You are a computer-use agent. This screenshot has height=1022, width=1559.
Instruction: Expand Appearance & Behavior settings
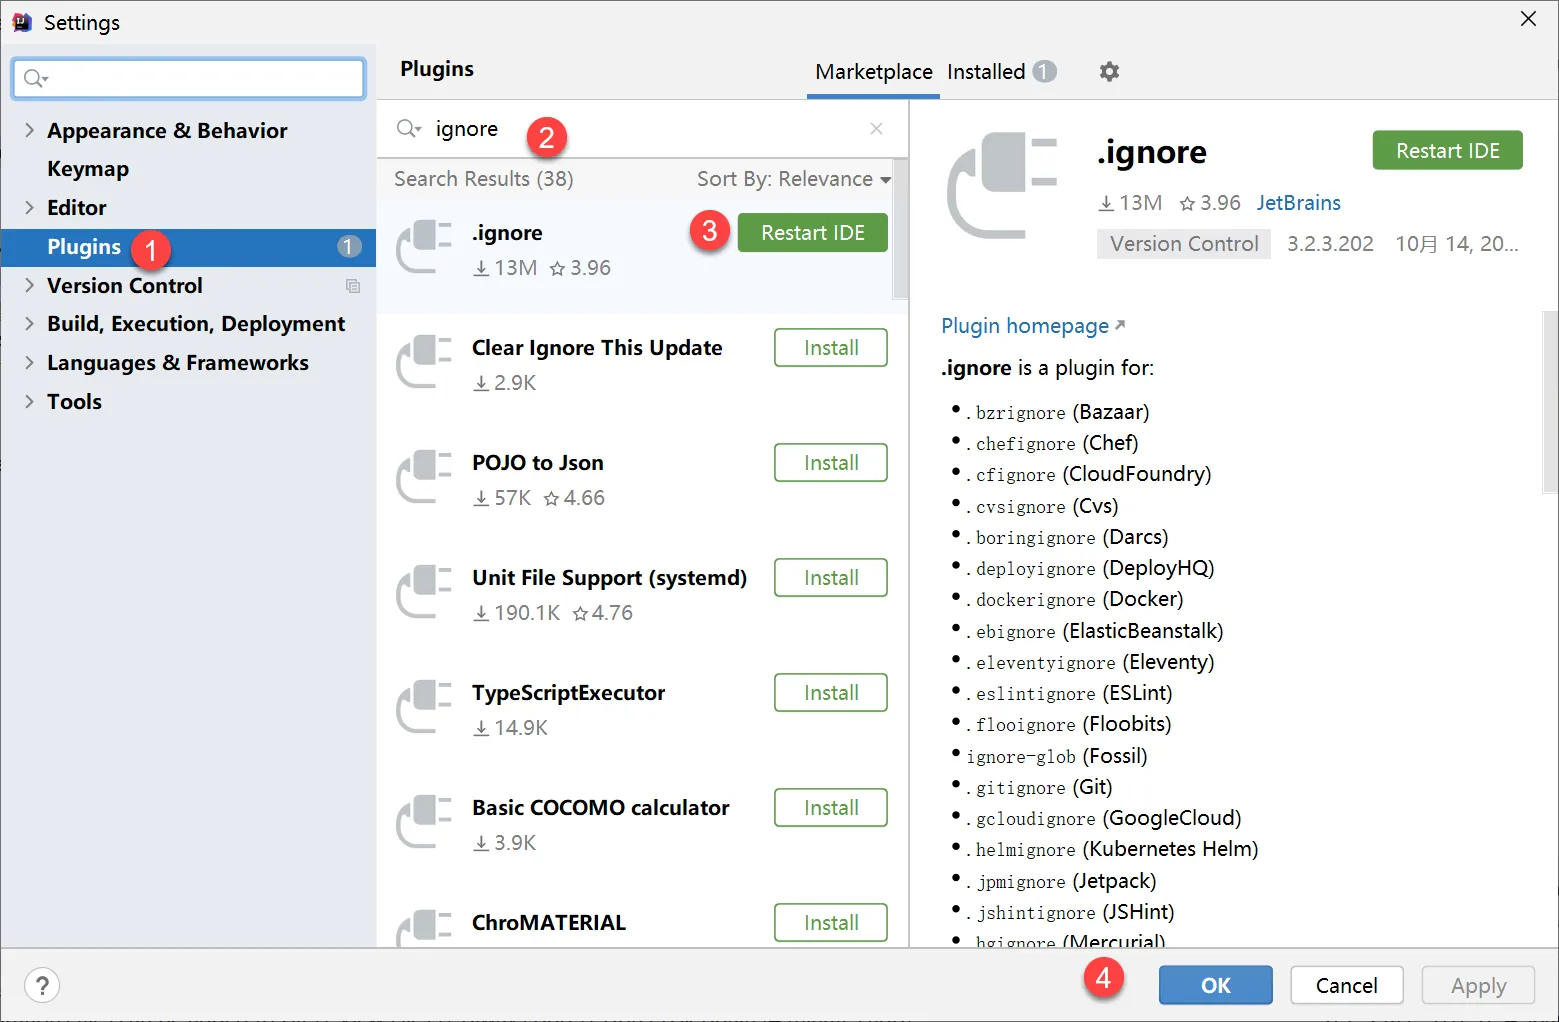[x=29, y=130]
